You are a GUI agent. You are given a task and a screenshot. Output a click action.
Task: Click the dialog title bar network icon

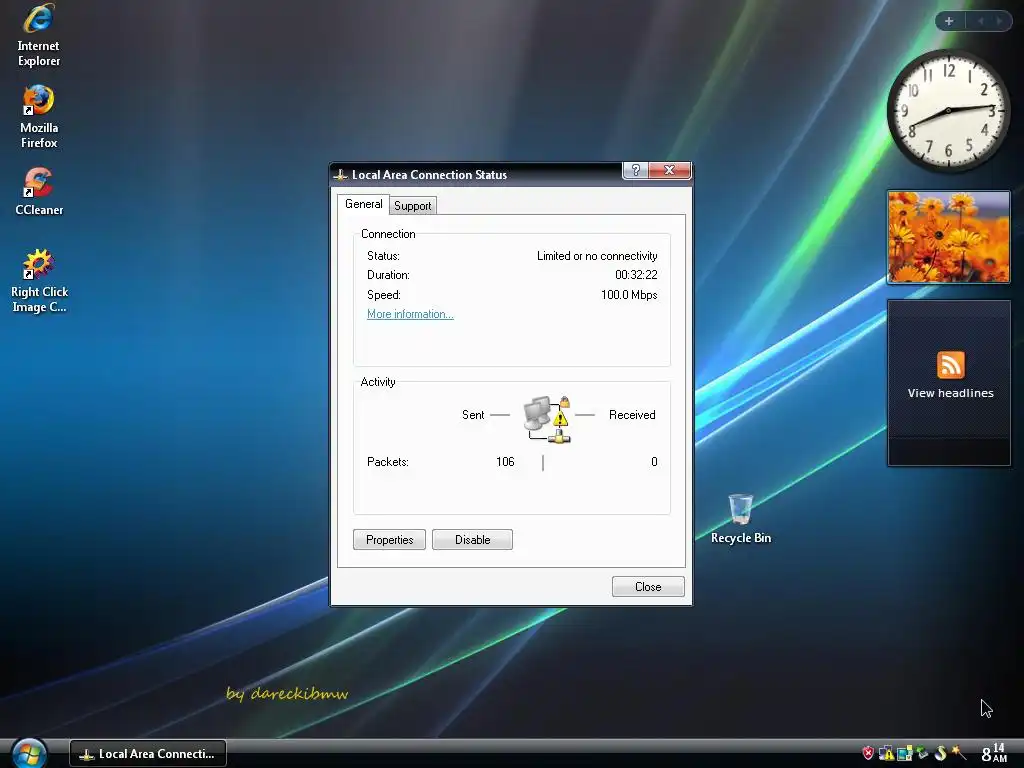click(340, 174)
